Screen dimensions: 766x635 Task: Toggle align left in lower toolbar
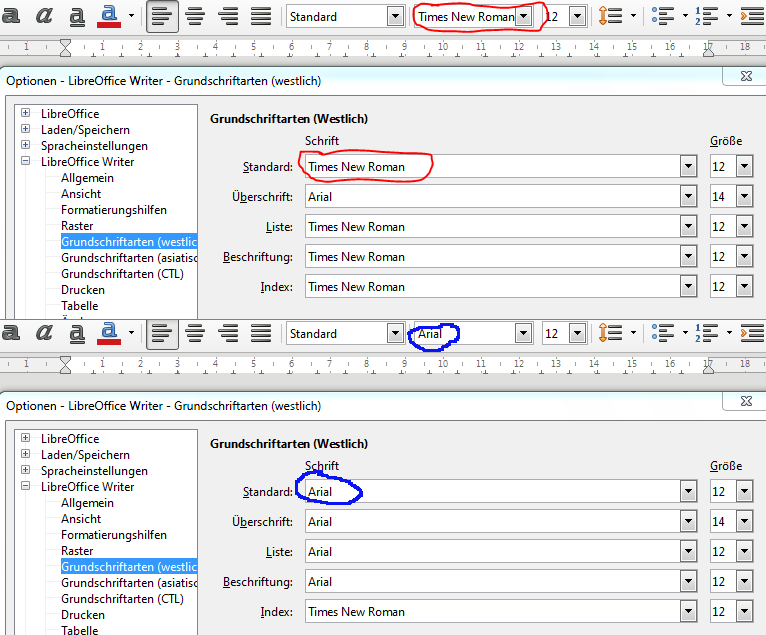point(162,334)
